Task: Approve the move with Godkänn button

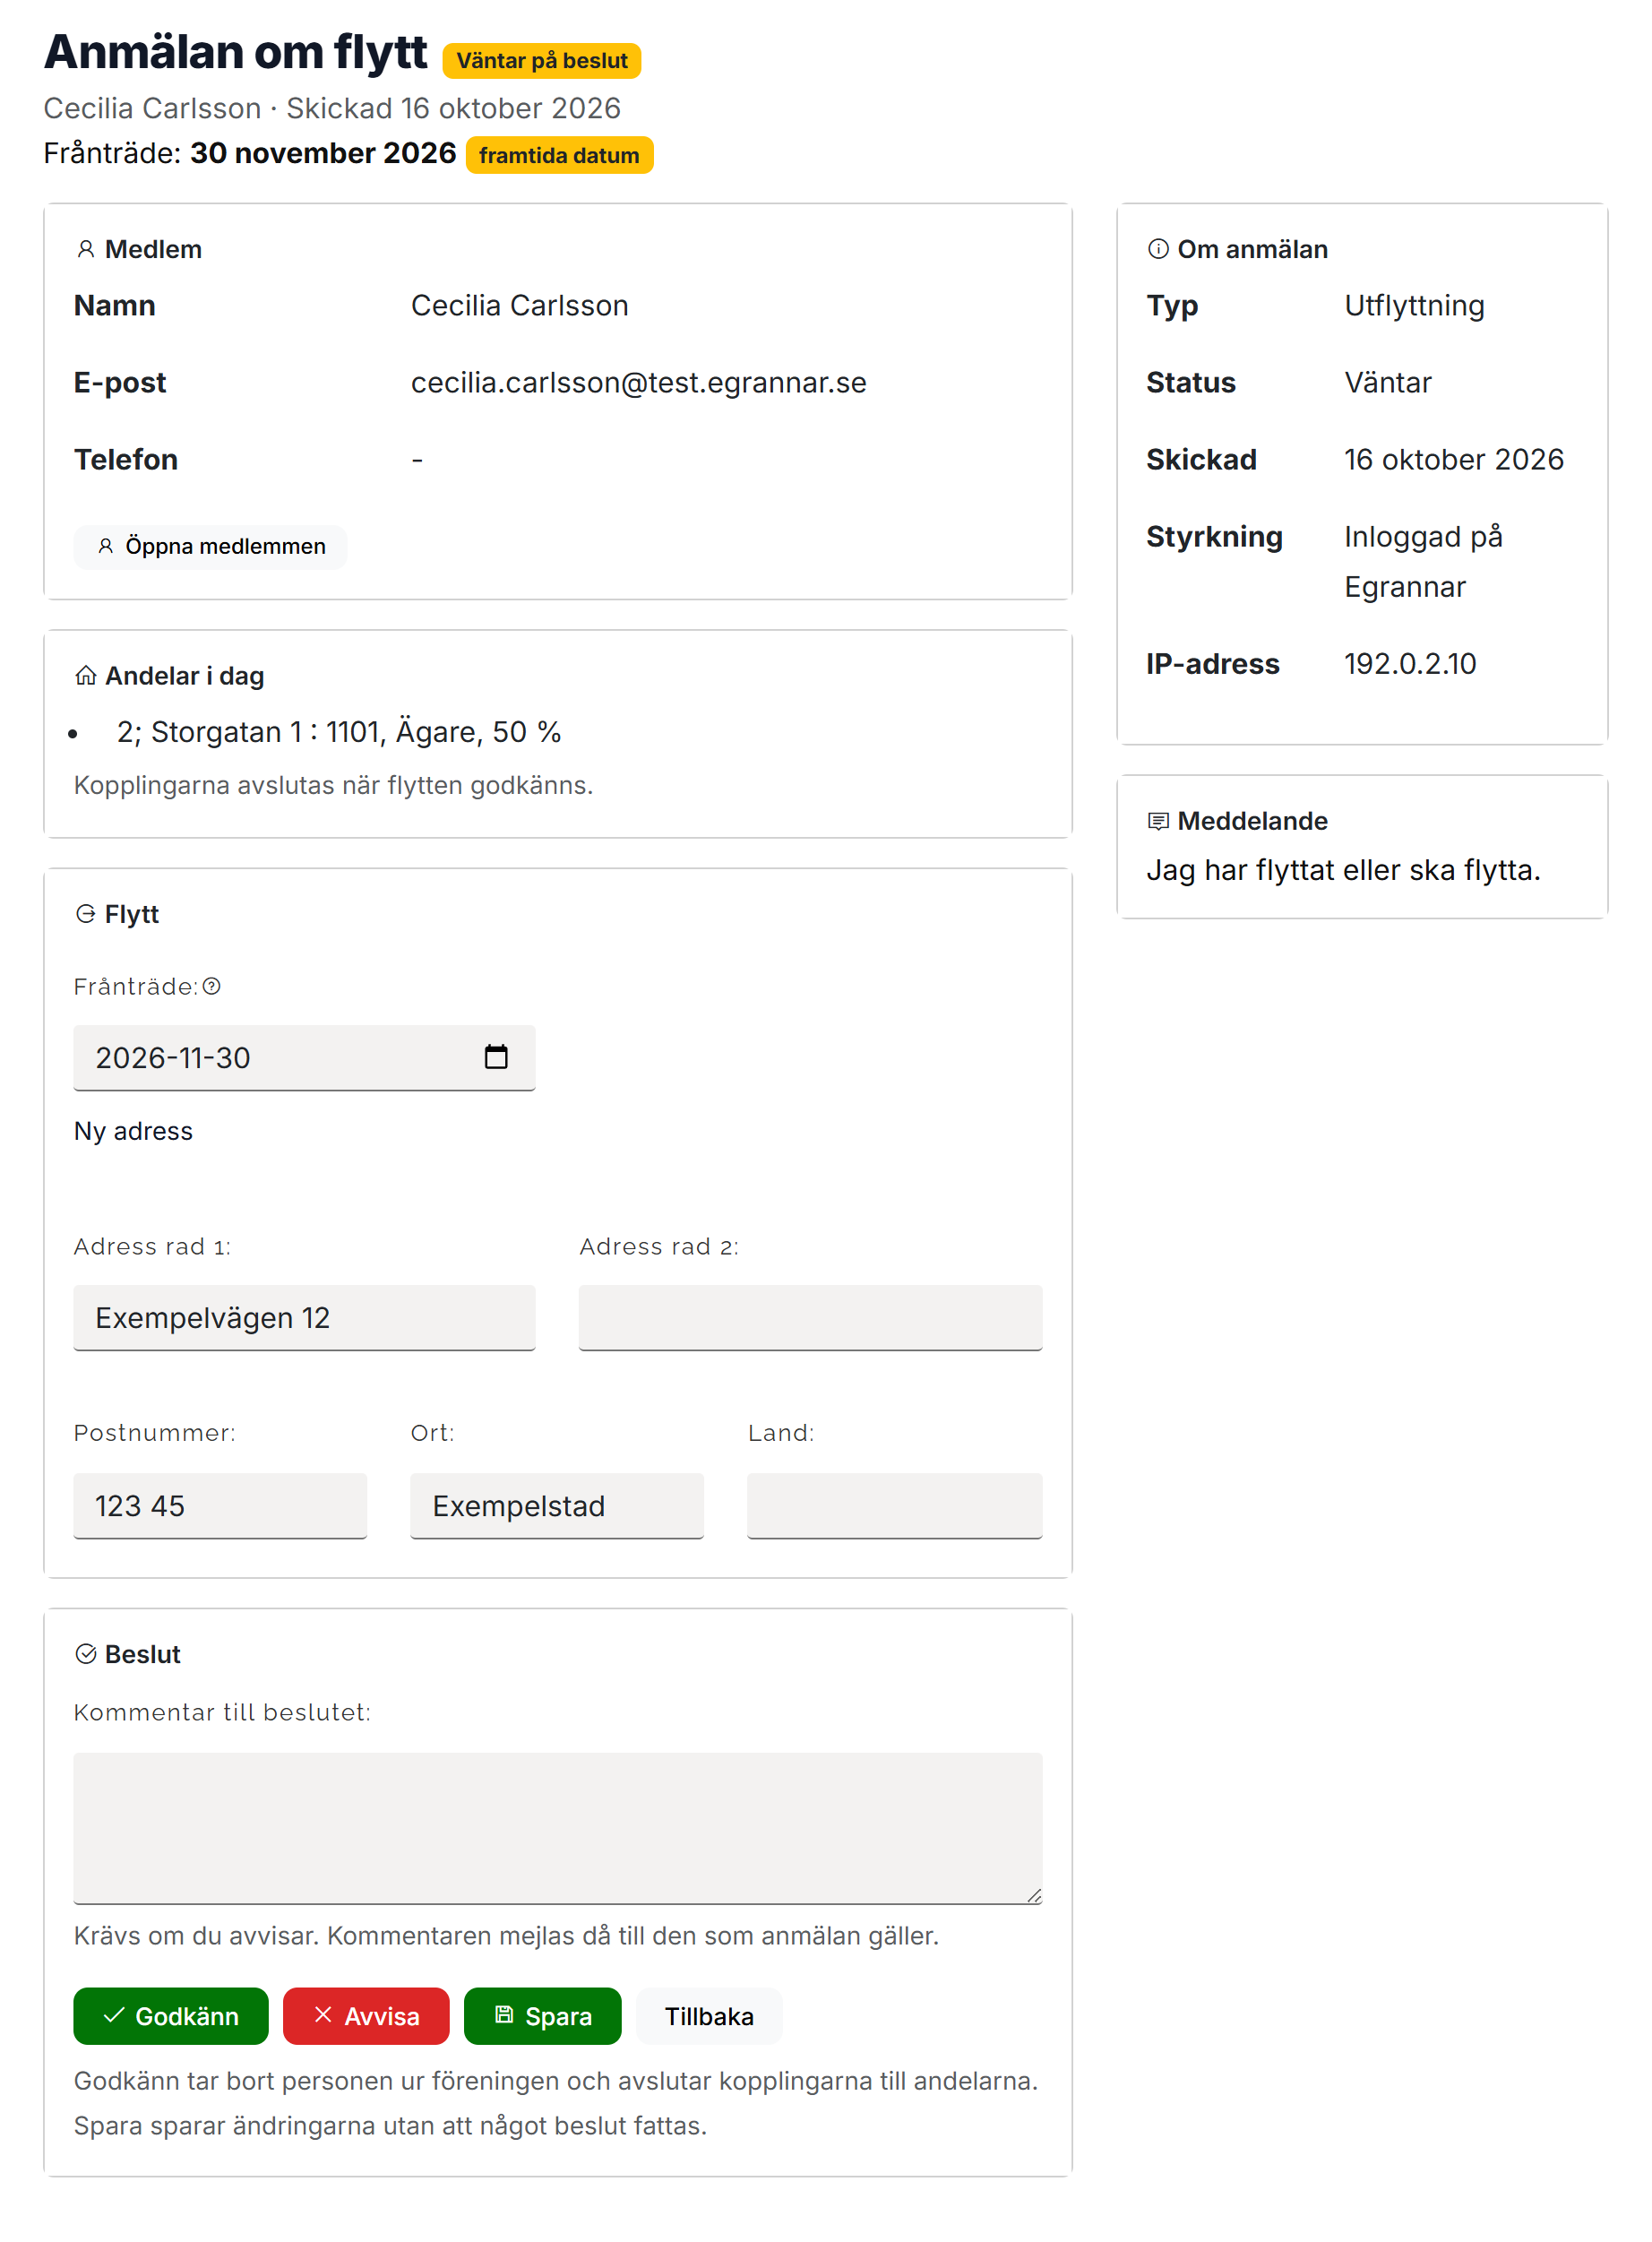Action: (171, 2016)
